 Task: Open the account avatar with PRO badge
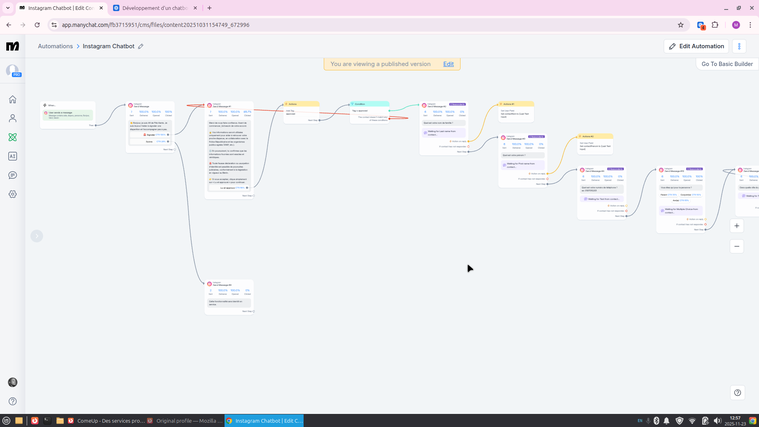(x=13, y=71)
